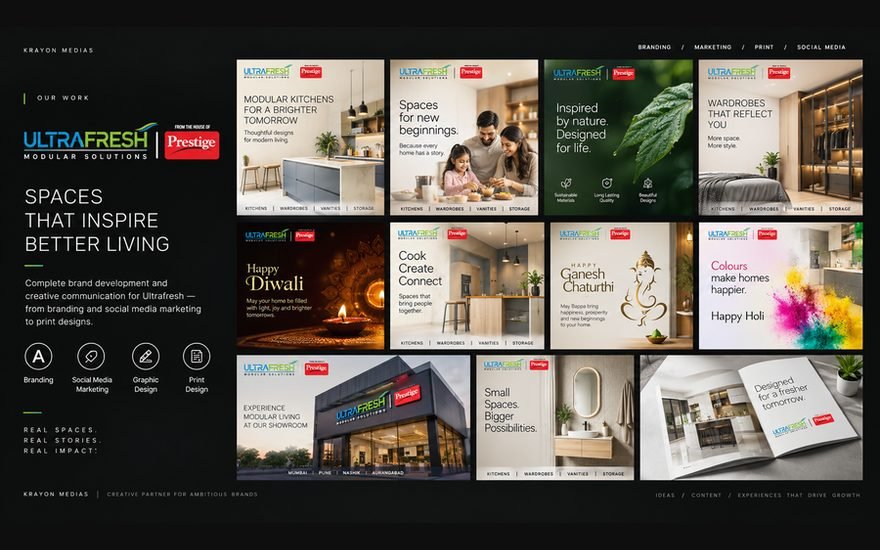Open the Happy Ganesh Chaturthi post
This screenshot has width=880, height=550.
point(621,286)
